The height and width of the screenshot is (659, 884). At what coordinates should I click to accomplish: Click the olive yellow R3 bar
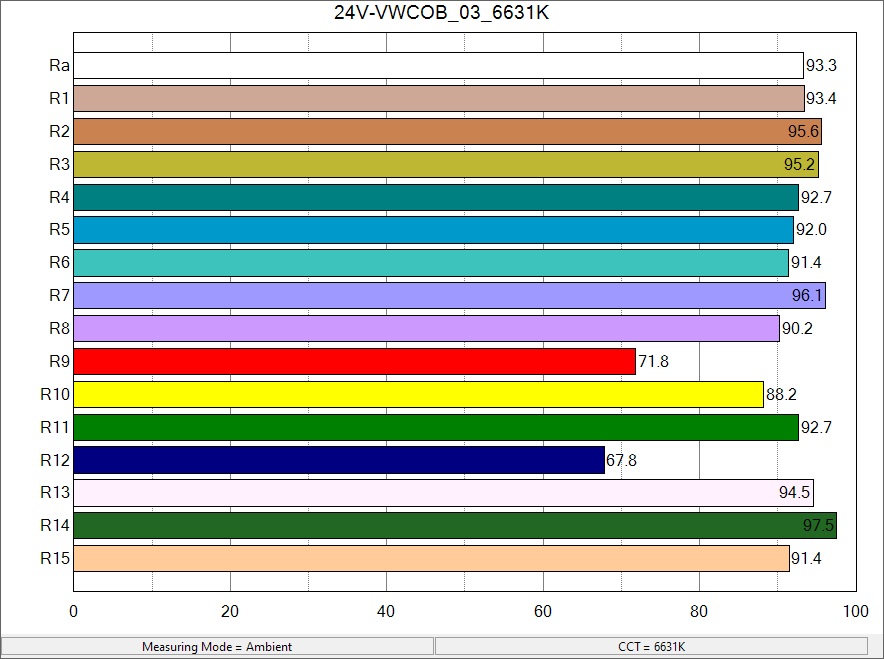coord(446,164)
